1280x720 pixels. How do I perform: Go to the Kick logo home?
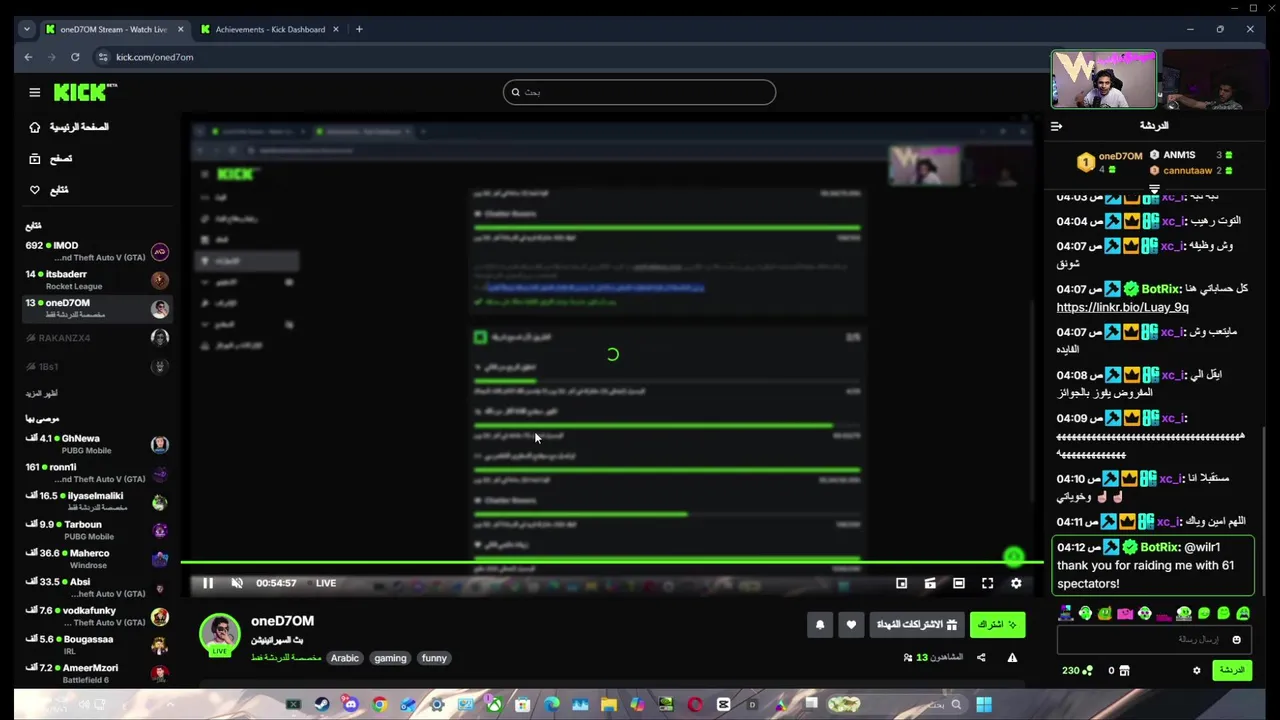tap(85, 92)
